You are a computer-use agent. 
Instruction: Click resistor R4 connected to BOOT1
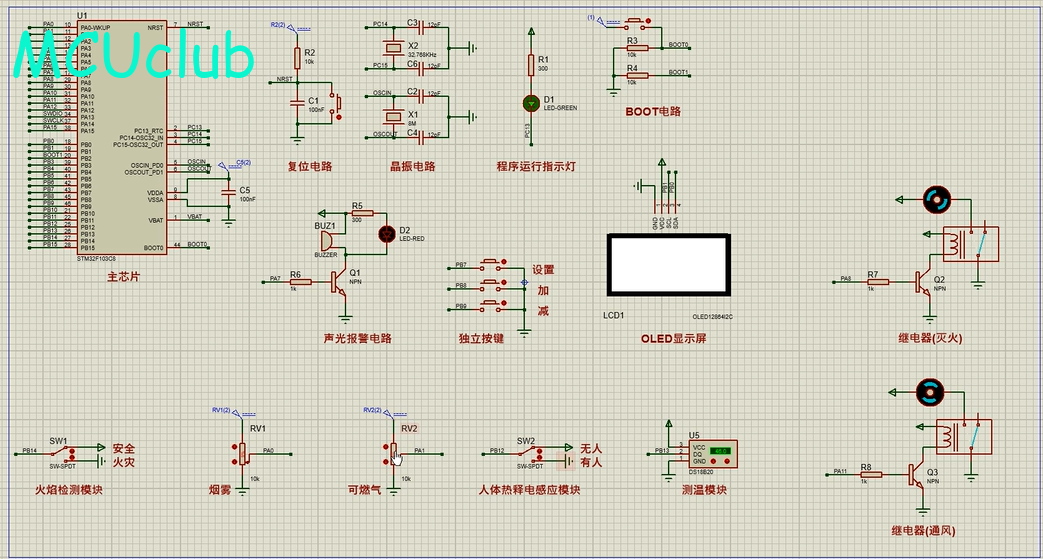[x=637, y=76]
